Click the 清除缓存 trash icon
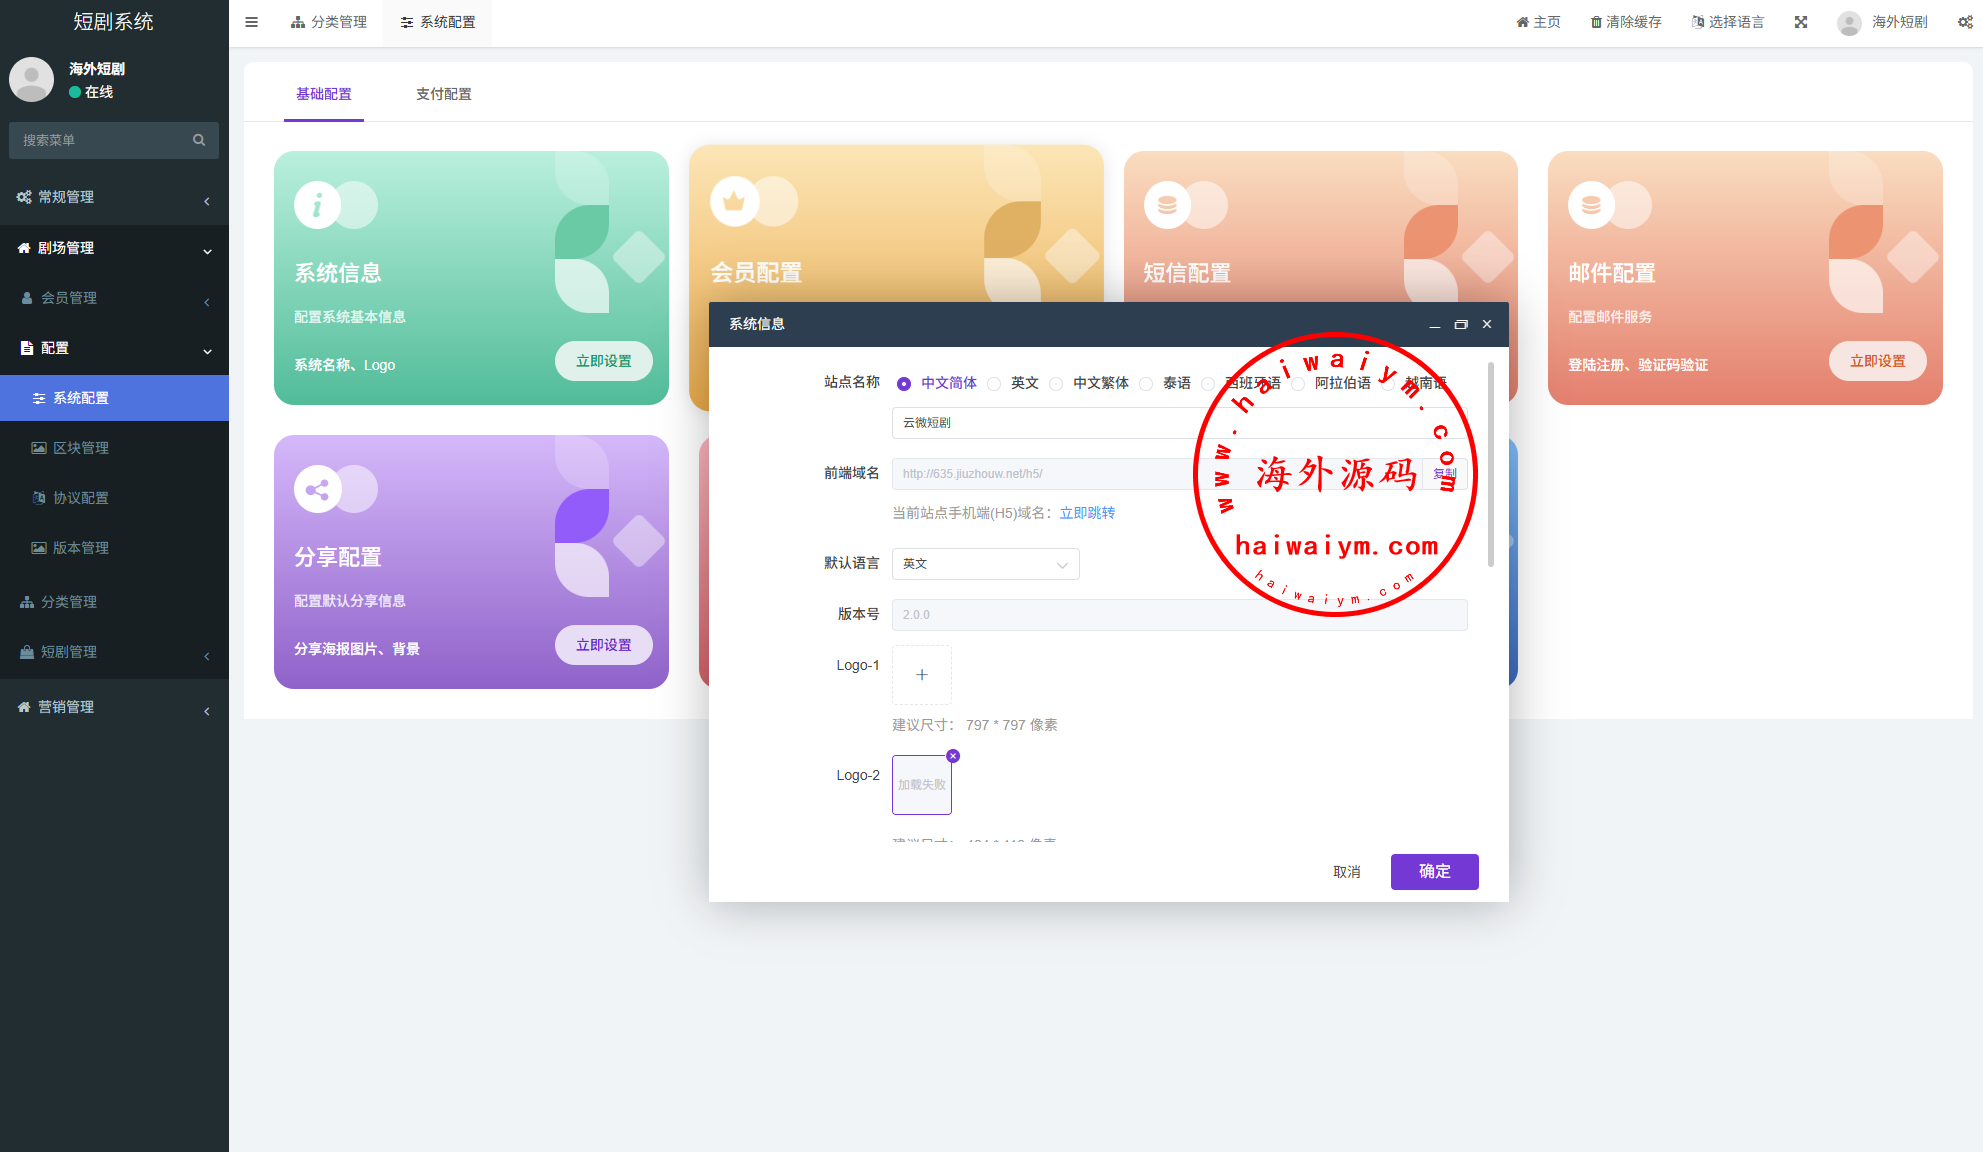This screenshot has height=1152, width=1983. (1596, 22)
